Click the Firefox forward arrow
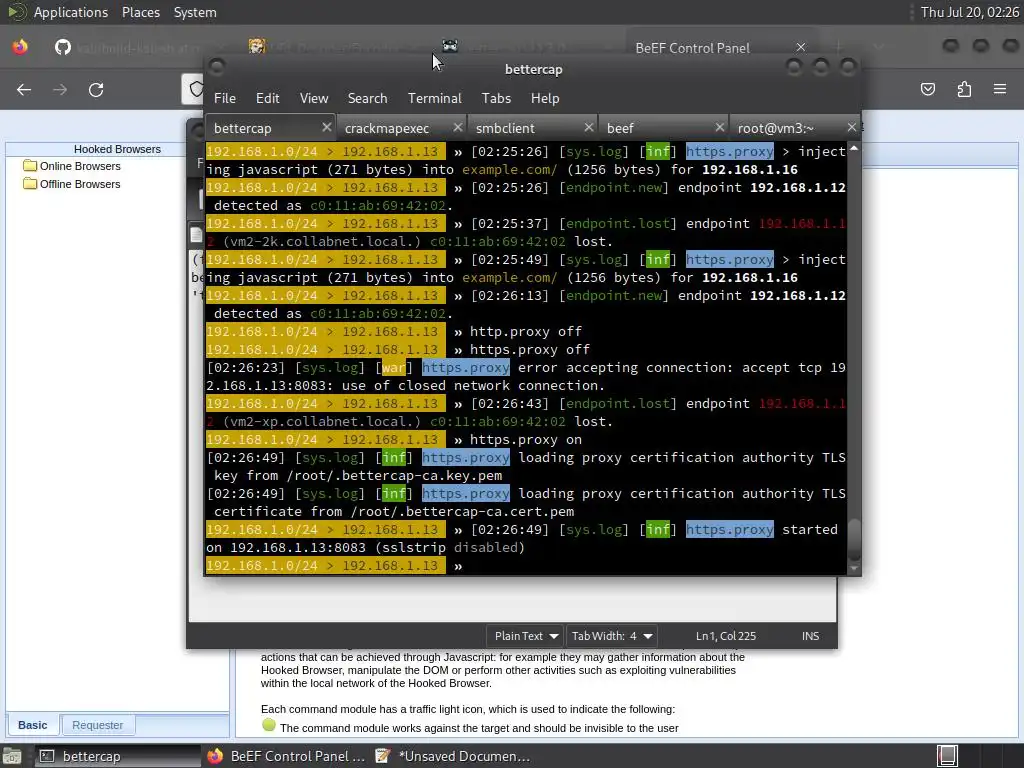This screenshot has width=1024, height=768. click(59, 89)
